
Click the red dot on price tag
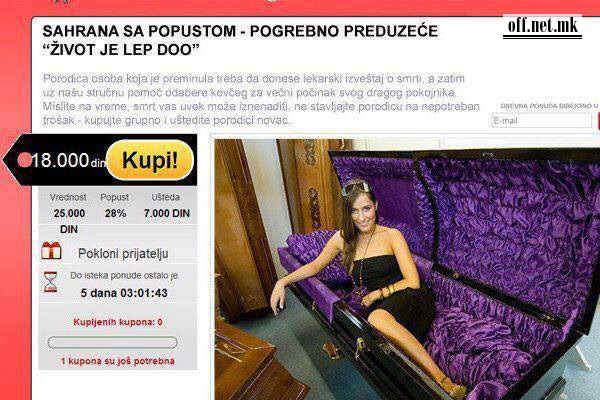point(24,160)
